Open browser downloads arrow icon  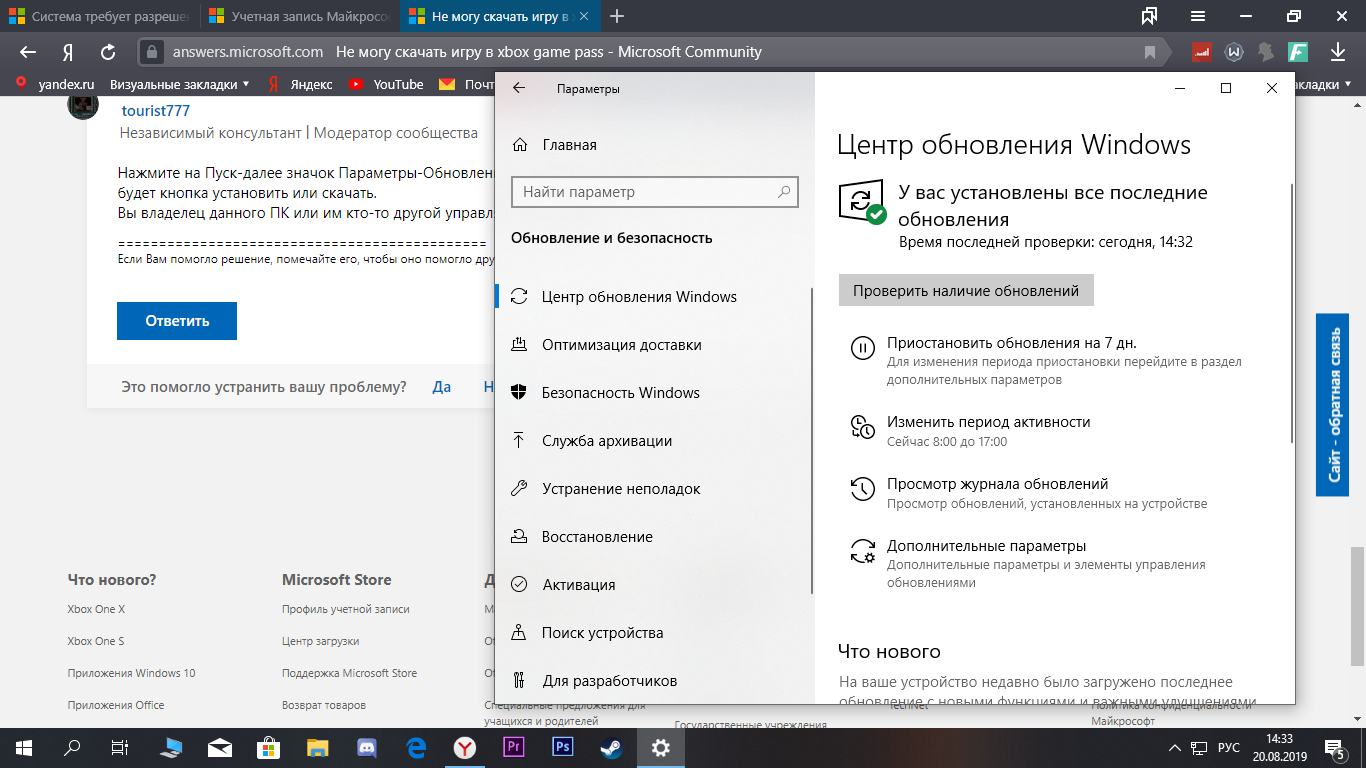pyautogui.click(x=1338, y=52)
